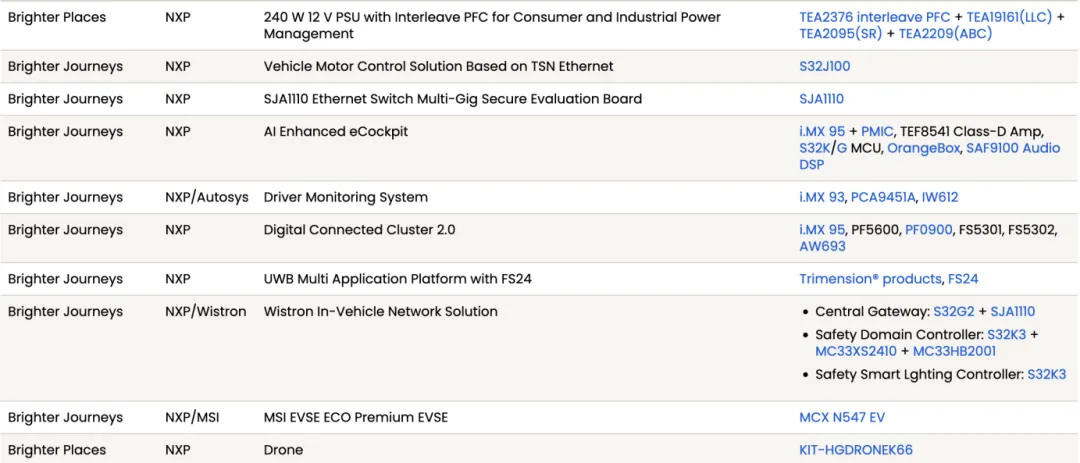
Task: Open the TEA2376 interleave PFC link
Action: tap(875, 17)
